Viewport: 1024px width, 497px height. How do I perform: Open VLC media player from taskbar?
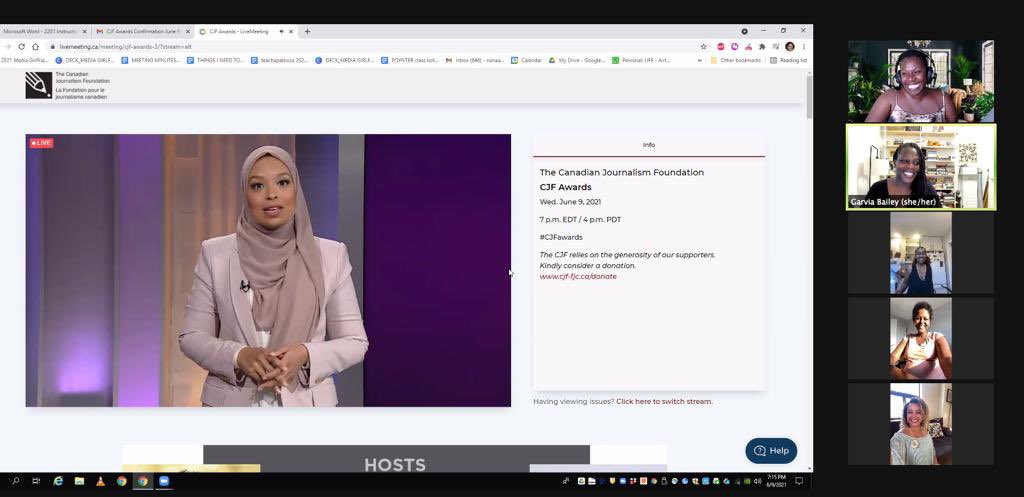(100, 481)
